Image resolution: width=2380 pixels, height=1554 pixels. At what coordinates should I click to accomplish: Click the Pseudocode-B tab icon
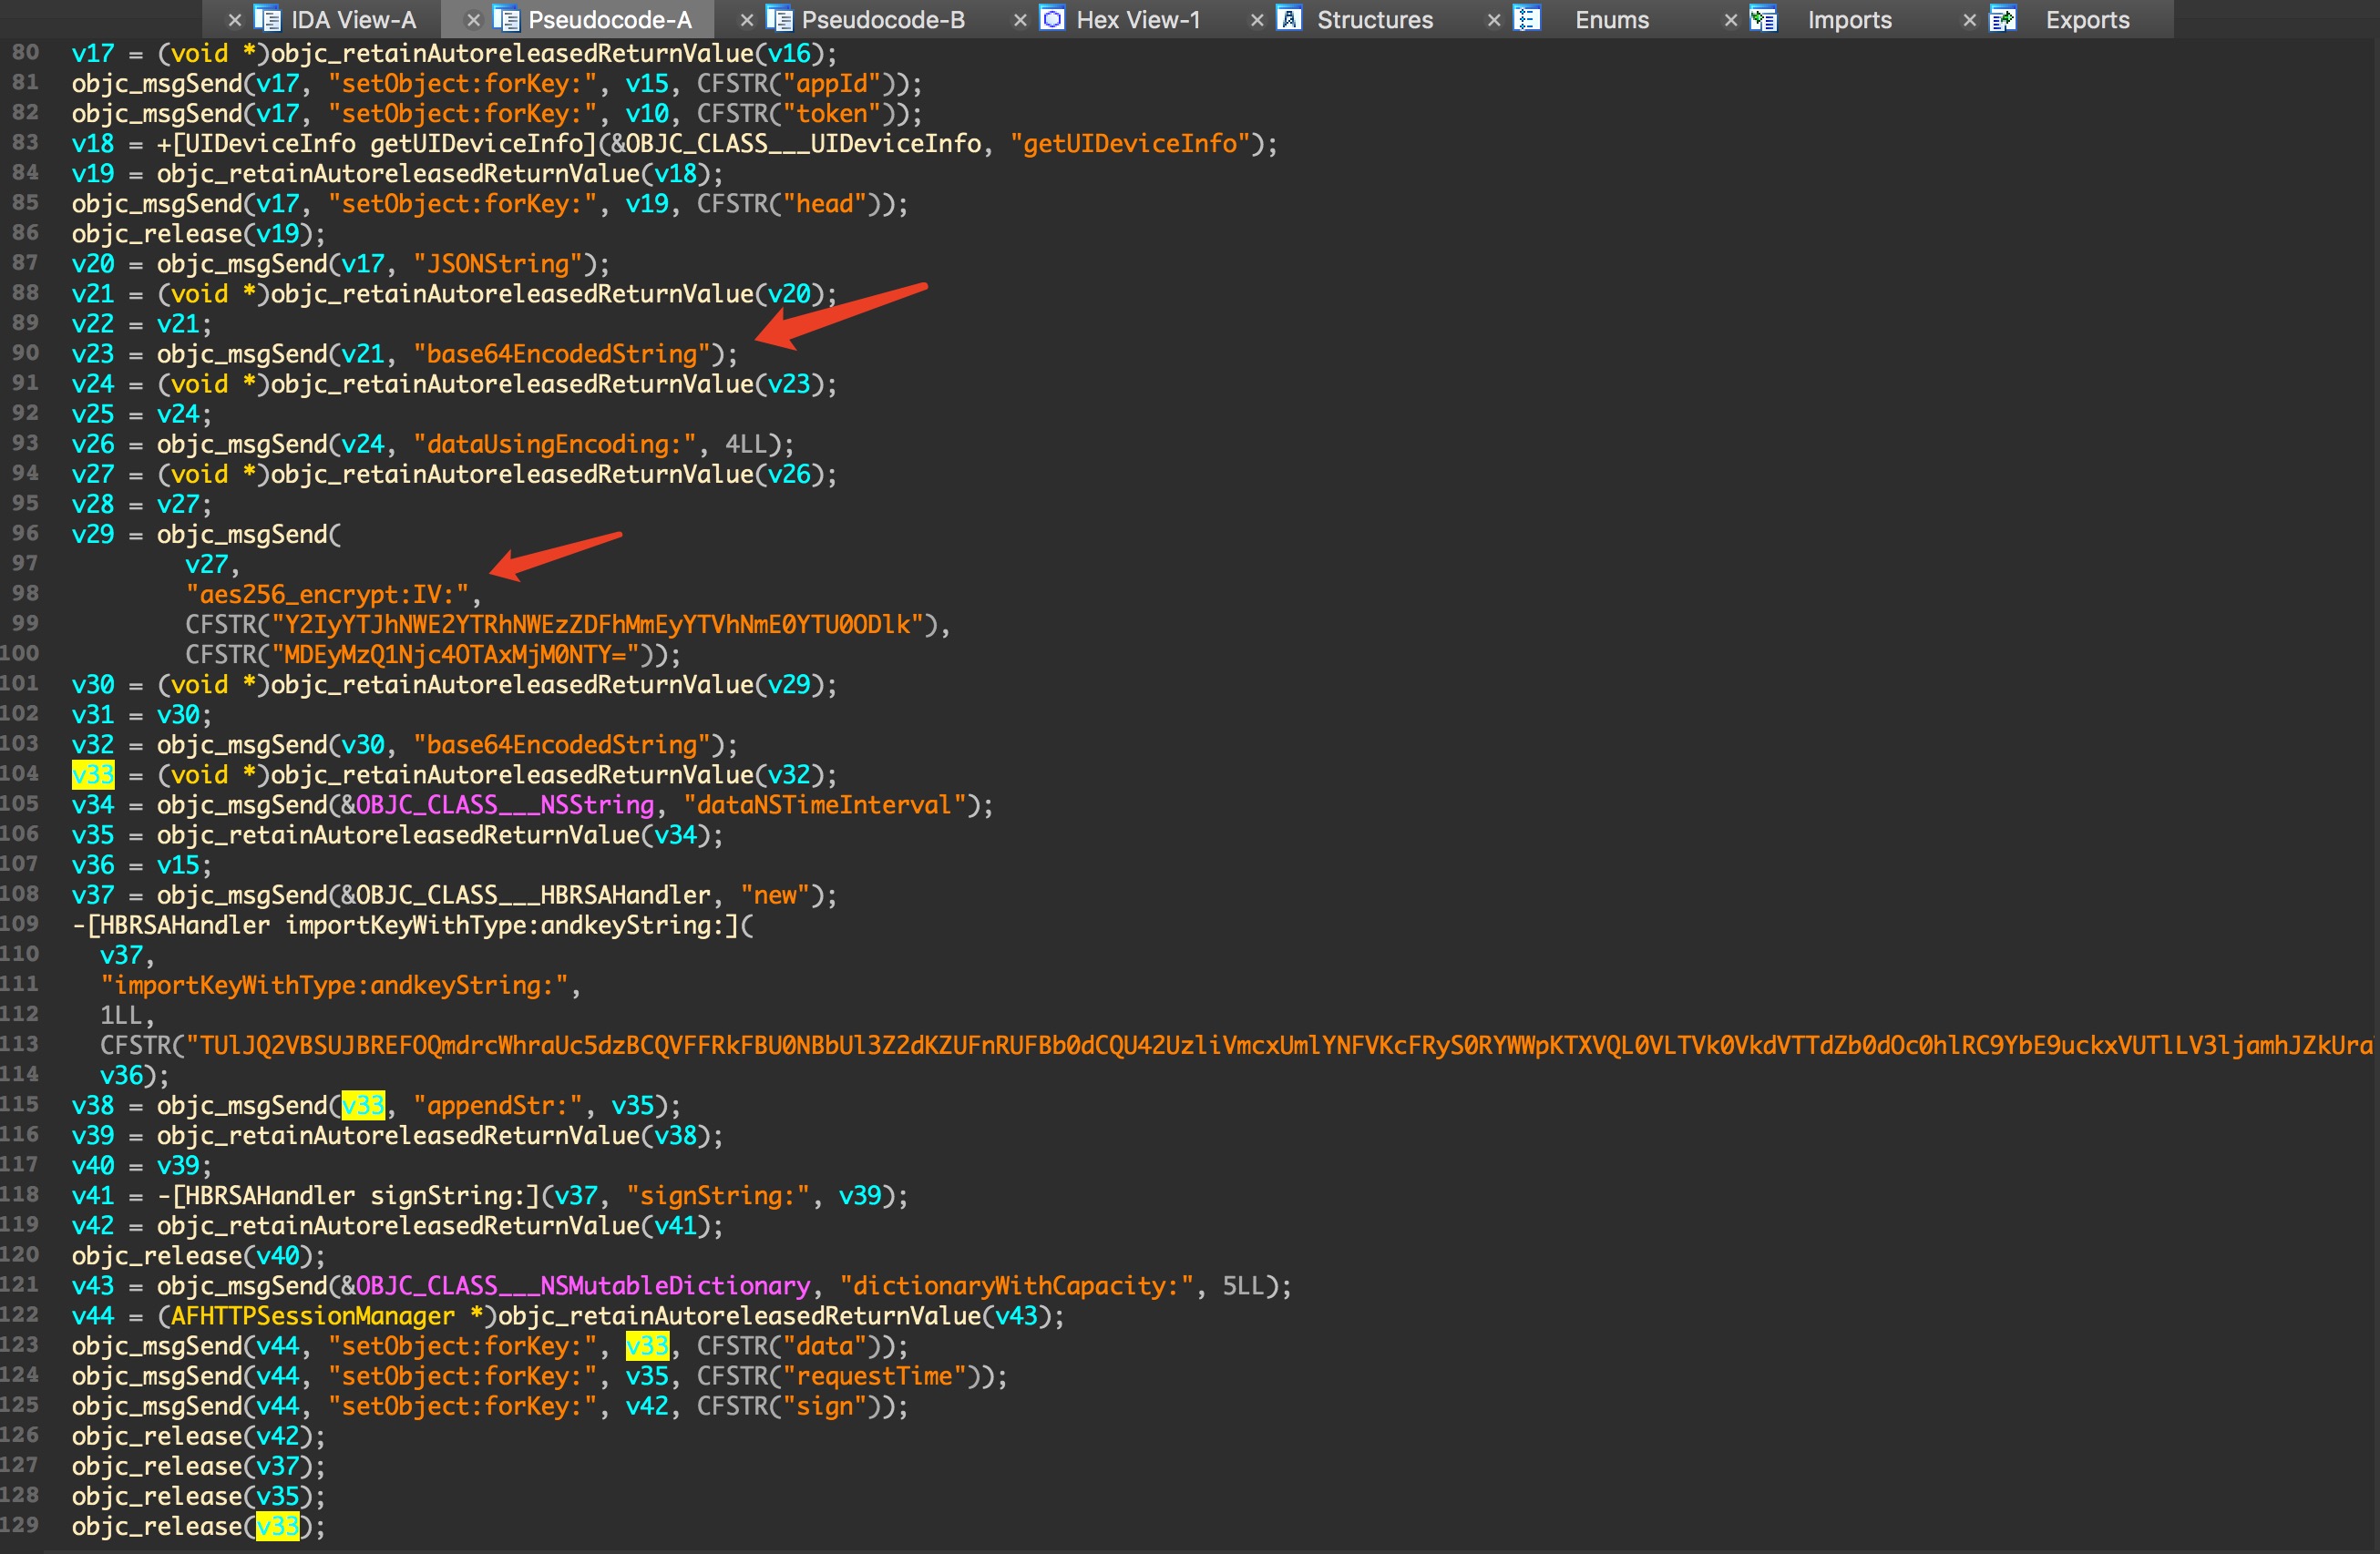pos(778,19)
